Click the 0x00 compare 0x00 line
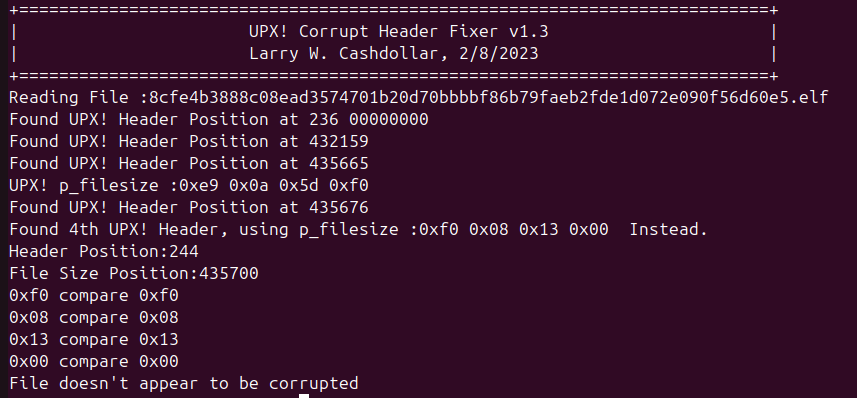Screen dimensions: 857x398 coord(94,361)
